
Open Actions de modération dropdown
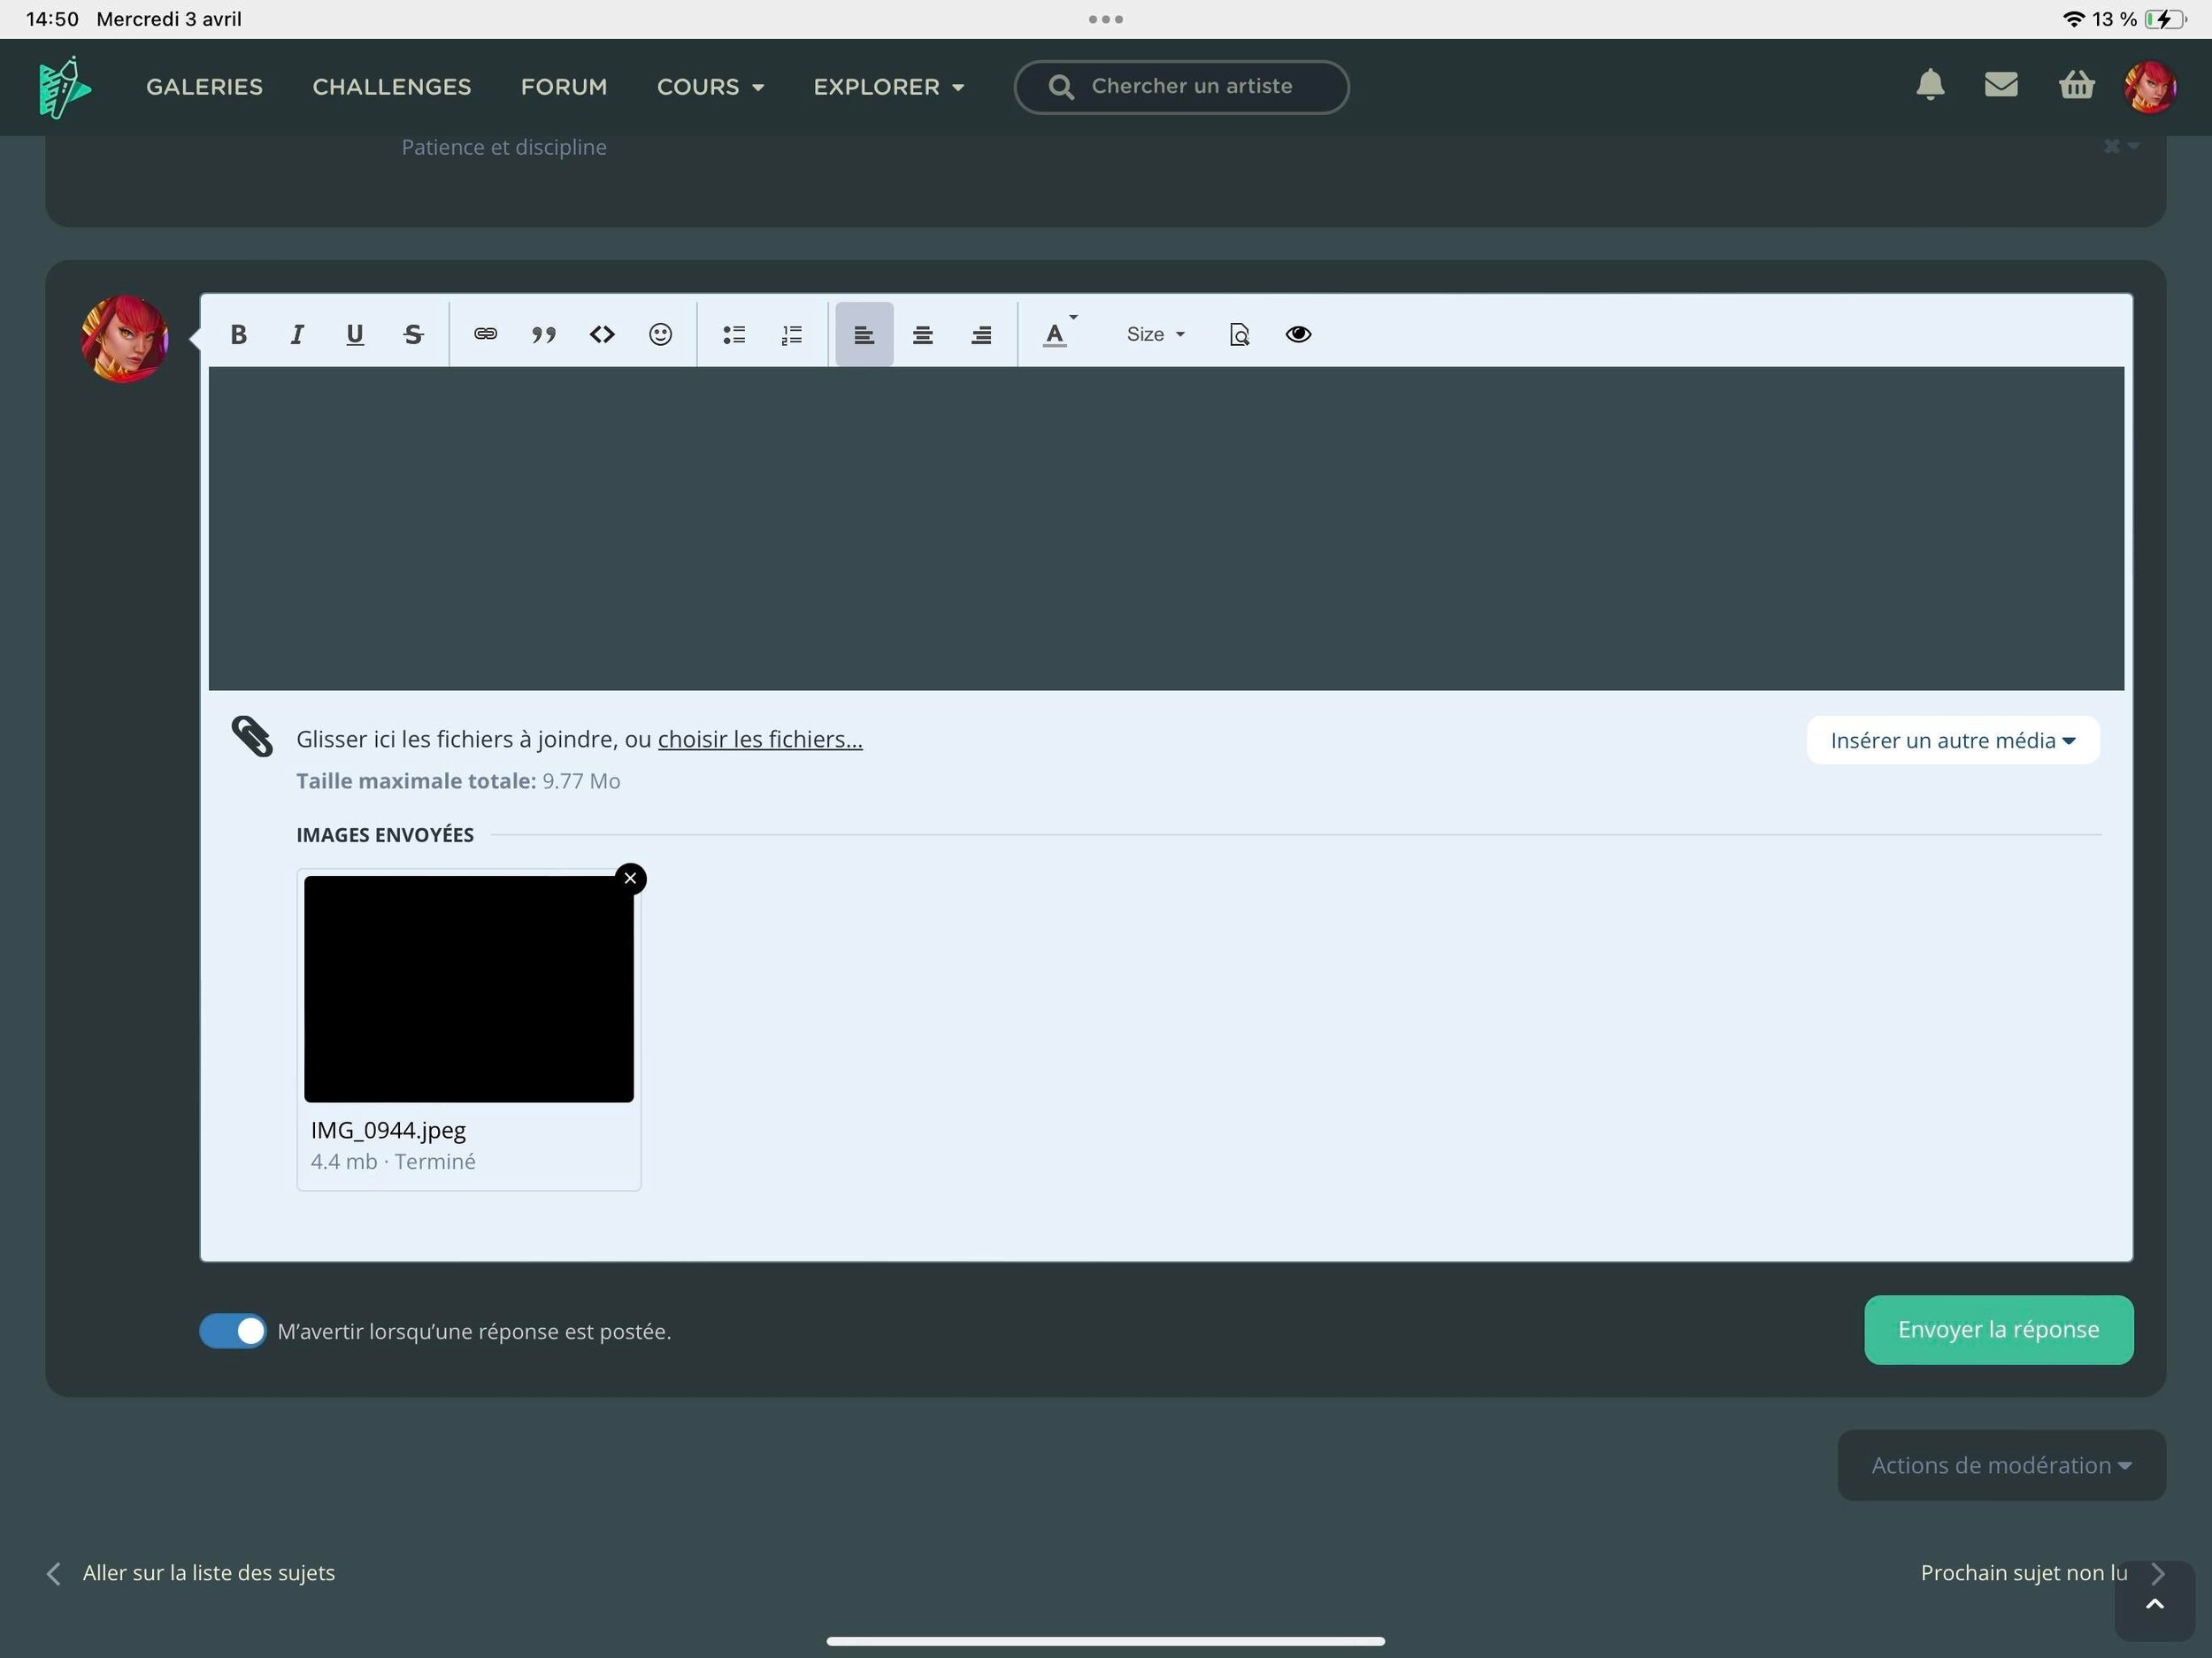pos(2001,1465)
